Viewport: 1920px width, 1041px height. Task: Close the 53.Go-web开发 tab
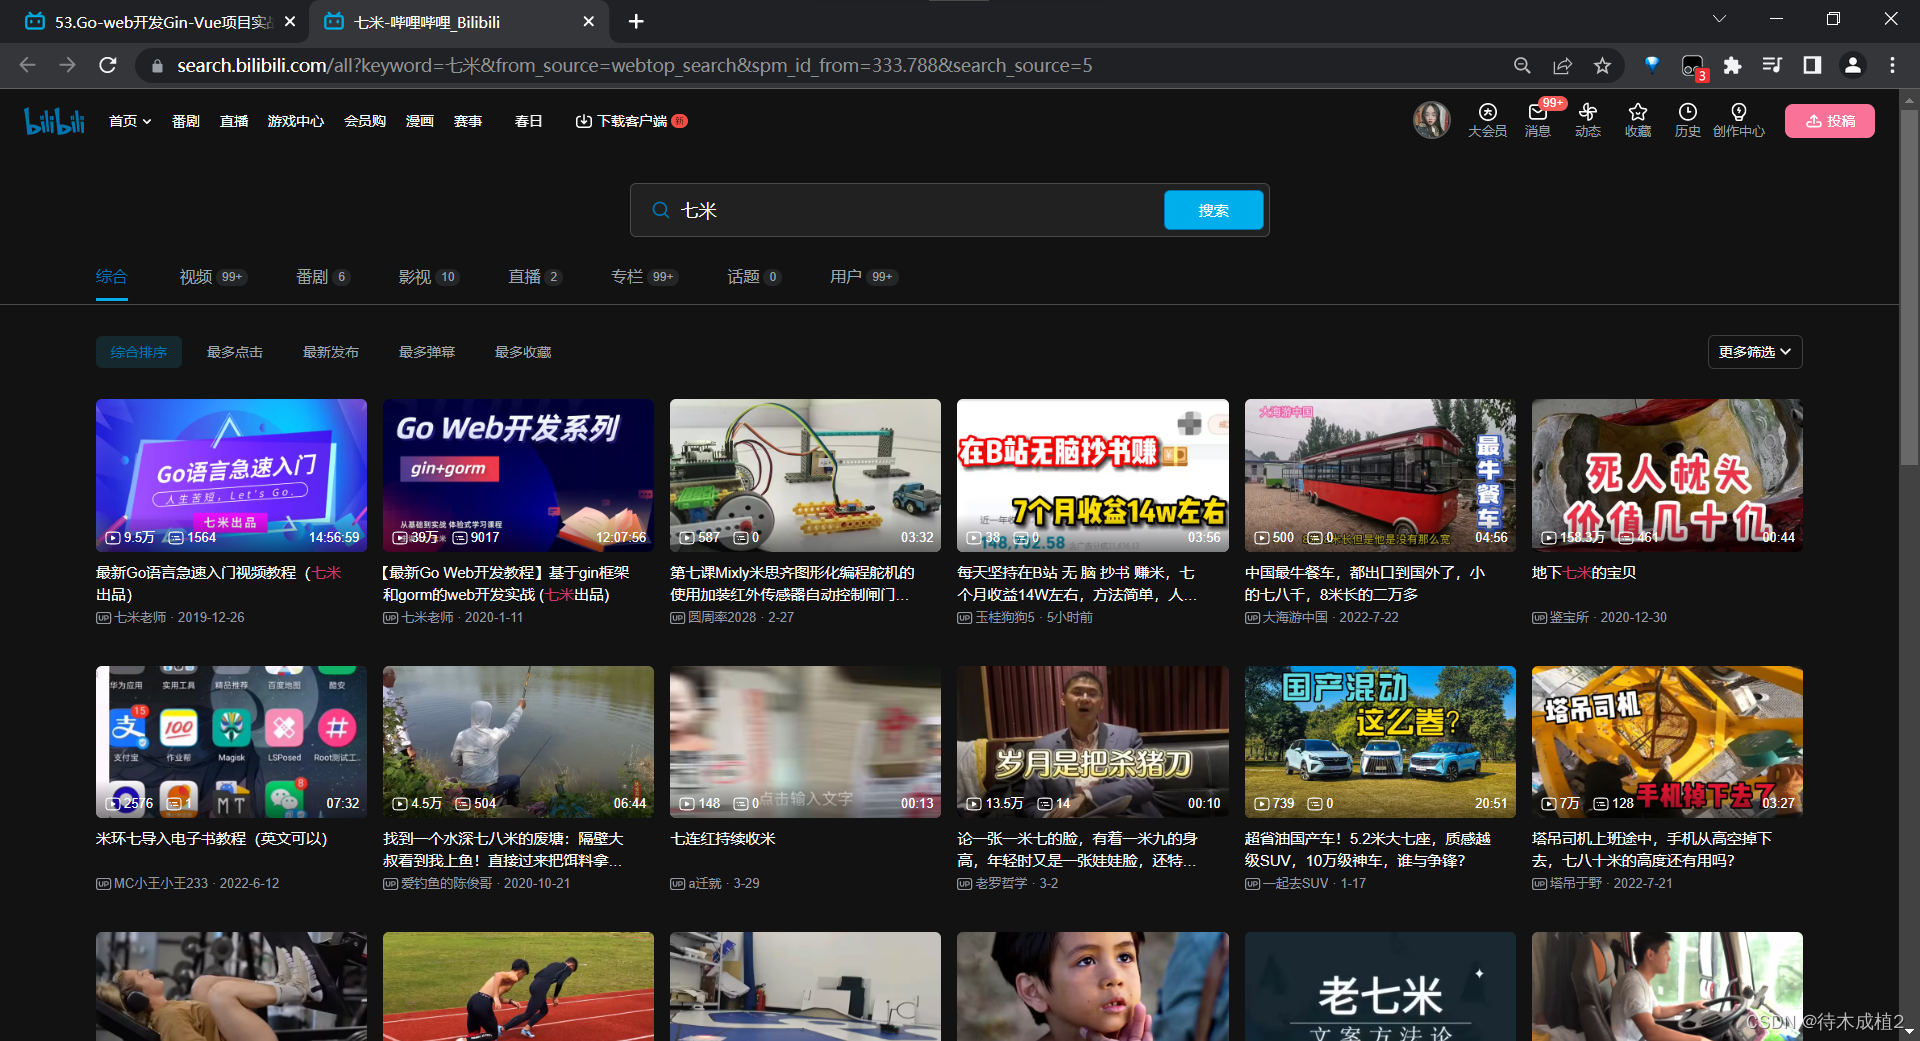click(x=290, y=21)
